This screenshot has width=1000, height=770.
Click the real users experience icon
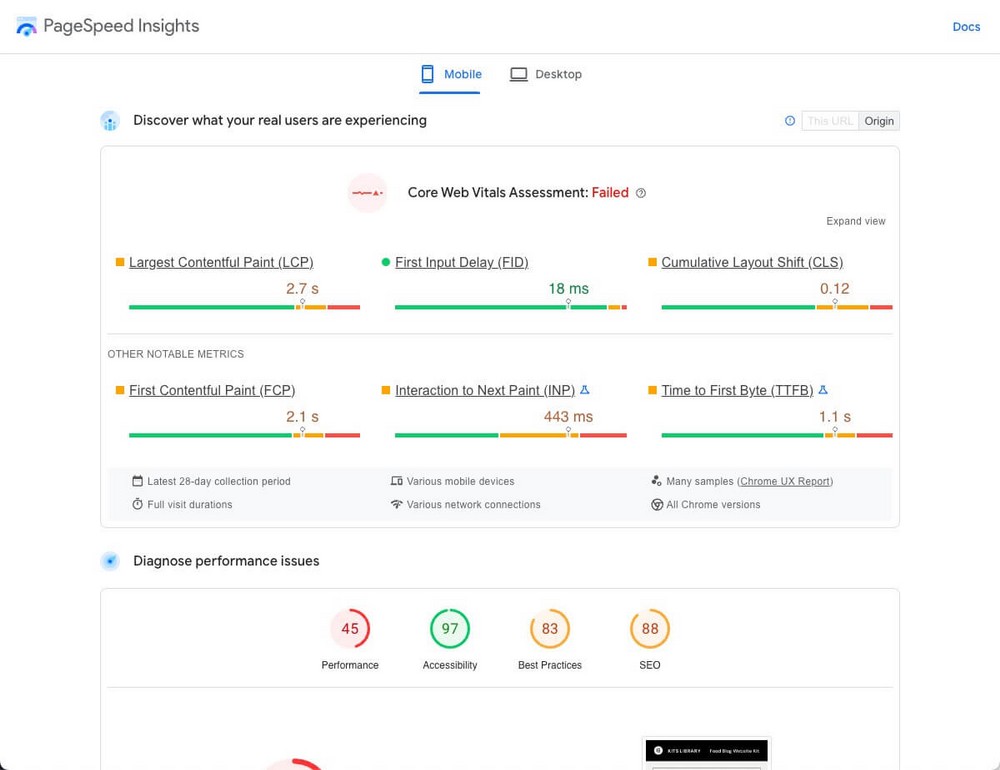110,121
